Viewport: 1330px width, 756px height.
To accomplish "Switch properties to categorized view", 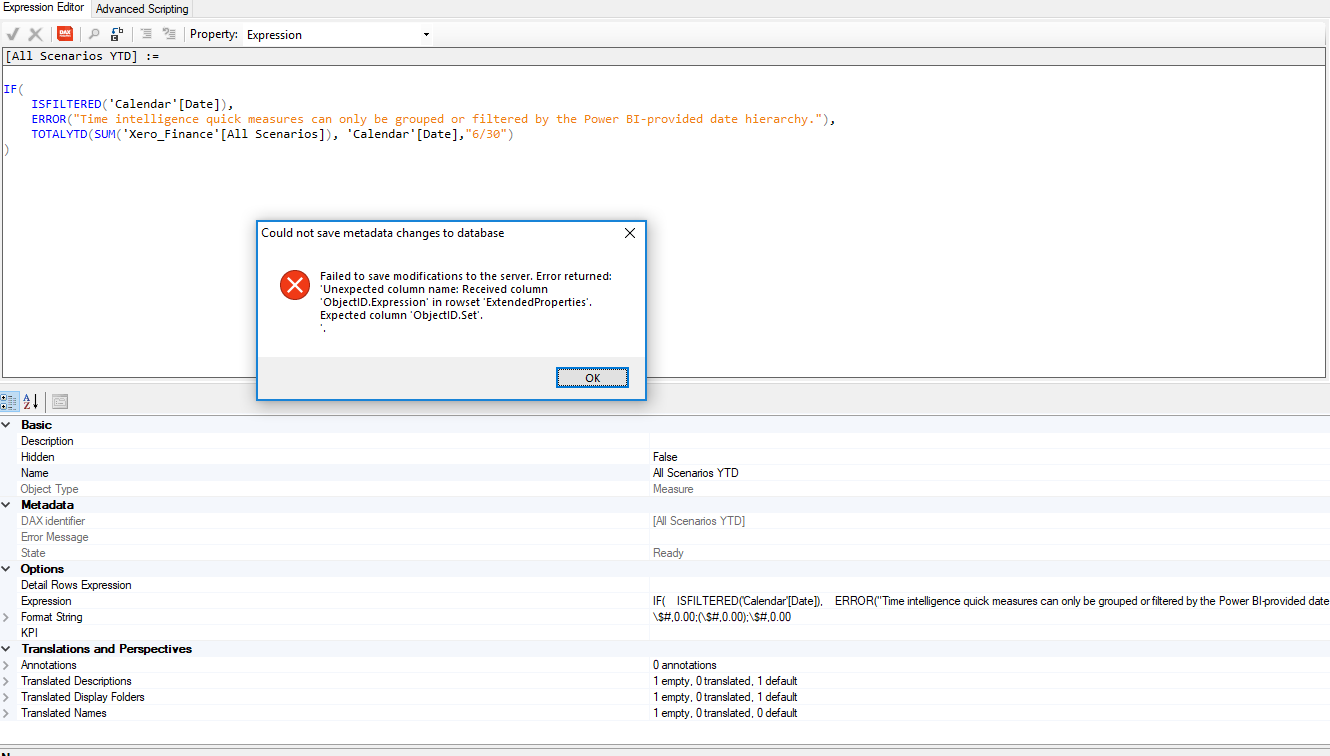I will pyautogui.click(x=10, y=401).
